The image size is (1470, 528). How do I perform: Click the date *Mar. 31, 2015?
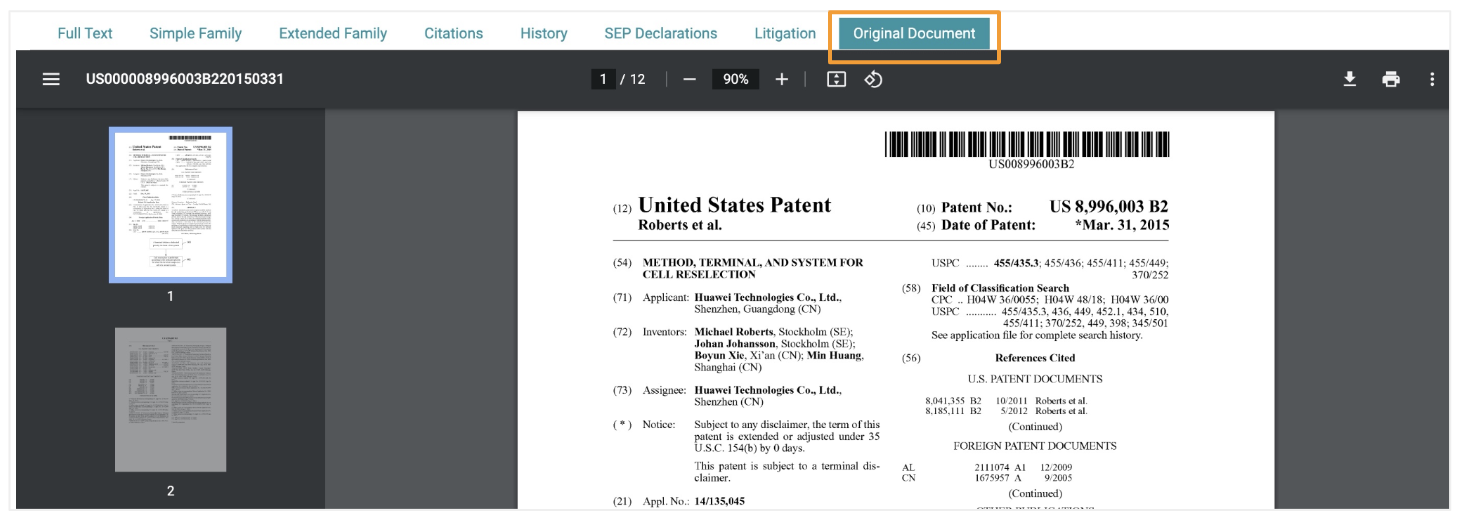[1122, 225]
